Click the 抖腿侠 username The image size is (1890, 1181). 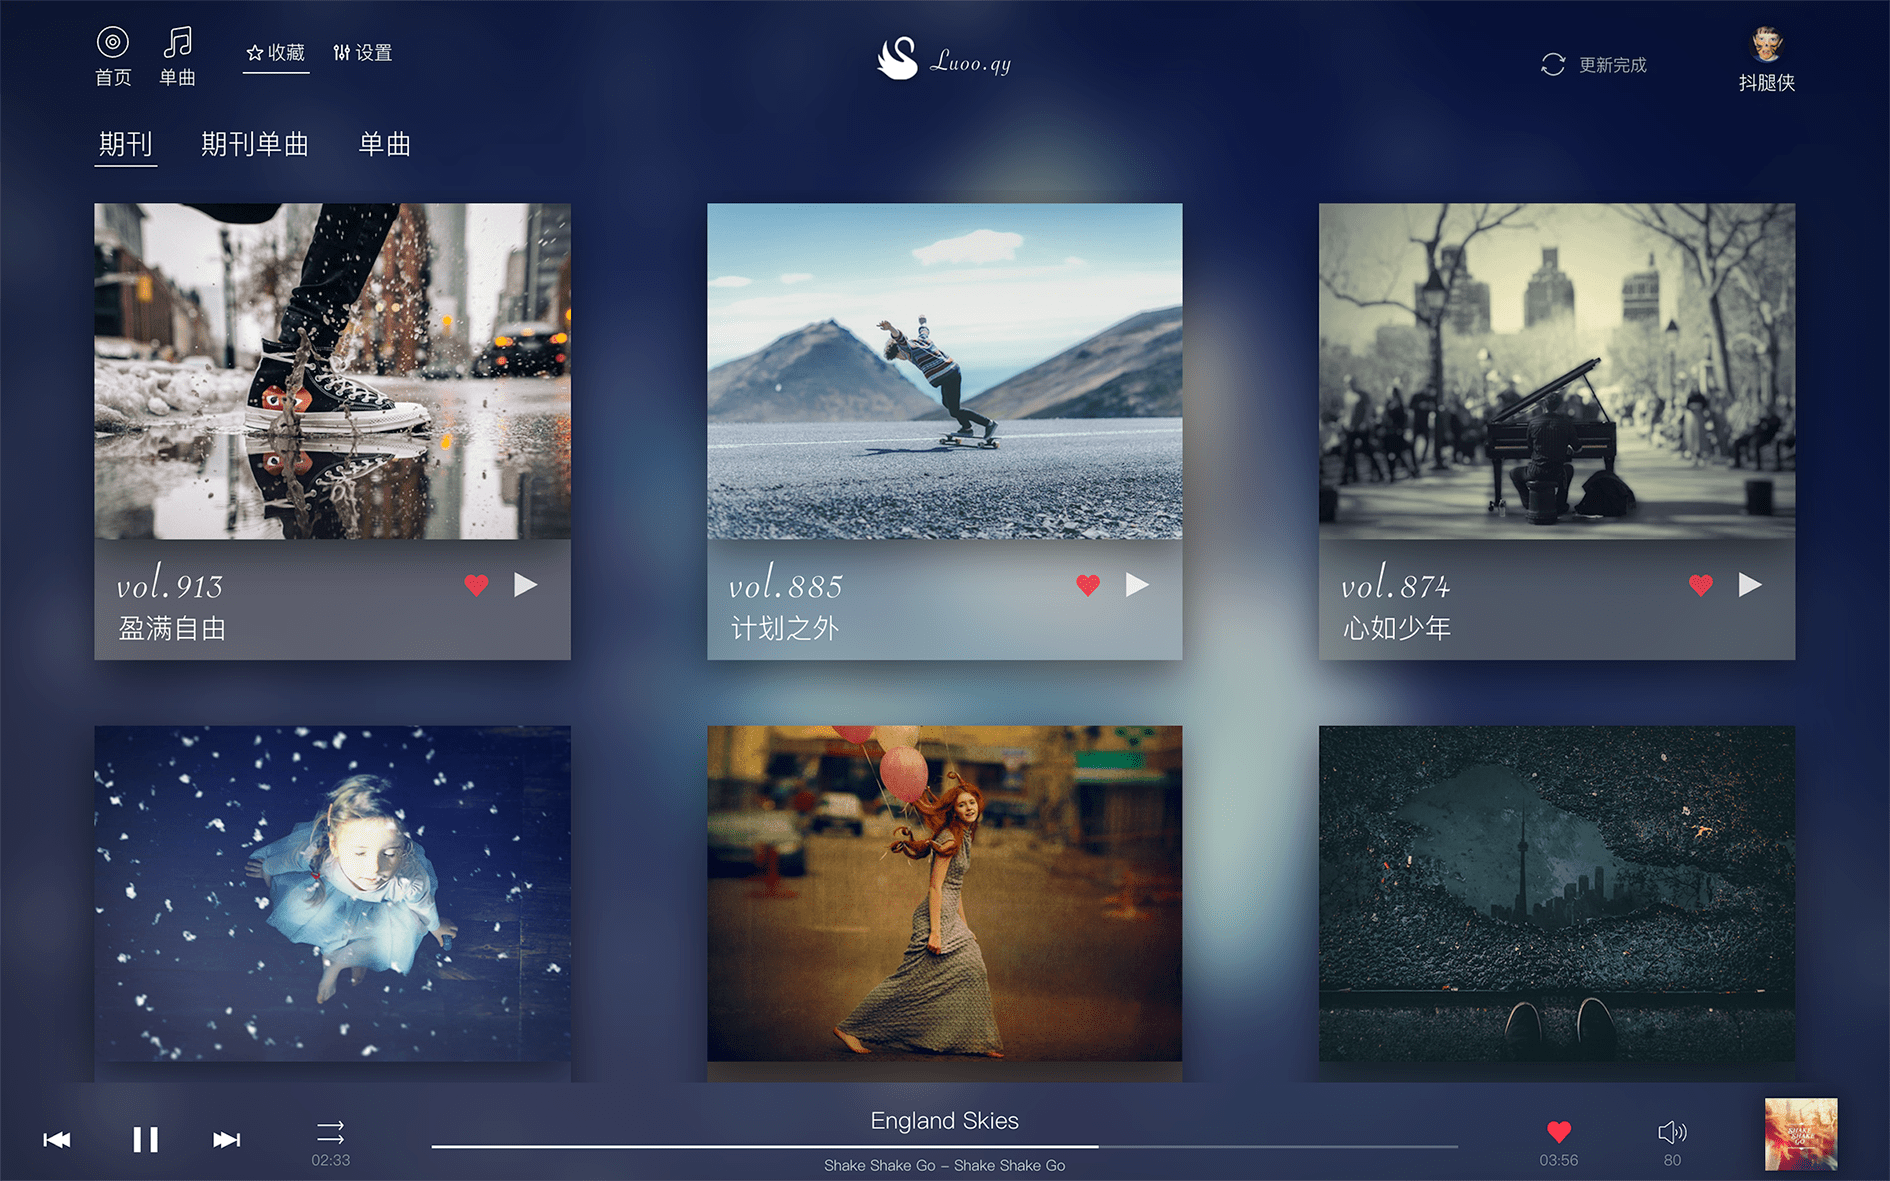1767,83
